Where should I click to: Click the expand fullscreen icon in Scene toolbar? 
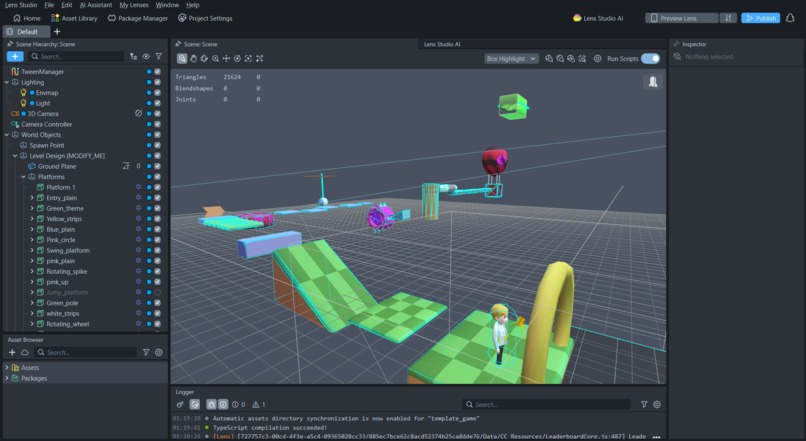pos(260,59)
